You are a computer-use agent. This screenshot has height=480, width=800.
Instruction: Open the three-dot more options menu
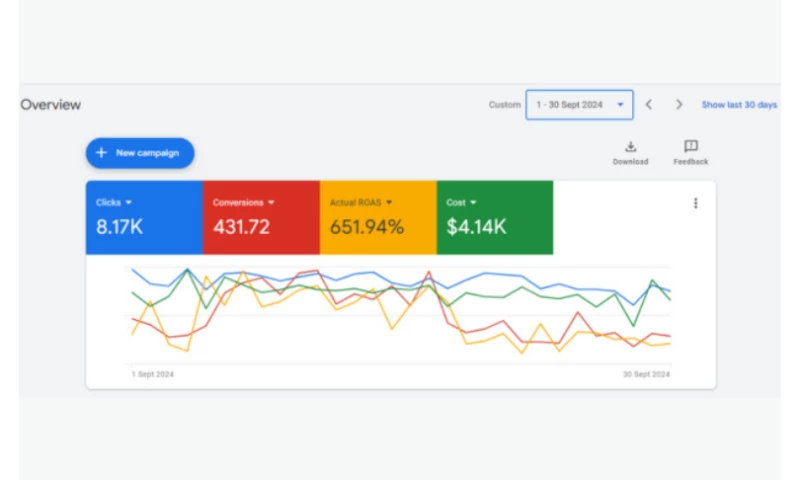(x=695, y=203)
